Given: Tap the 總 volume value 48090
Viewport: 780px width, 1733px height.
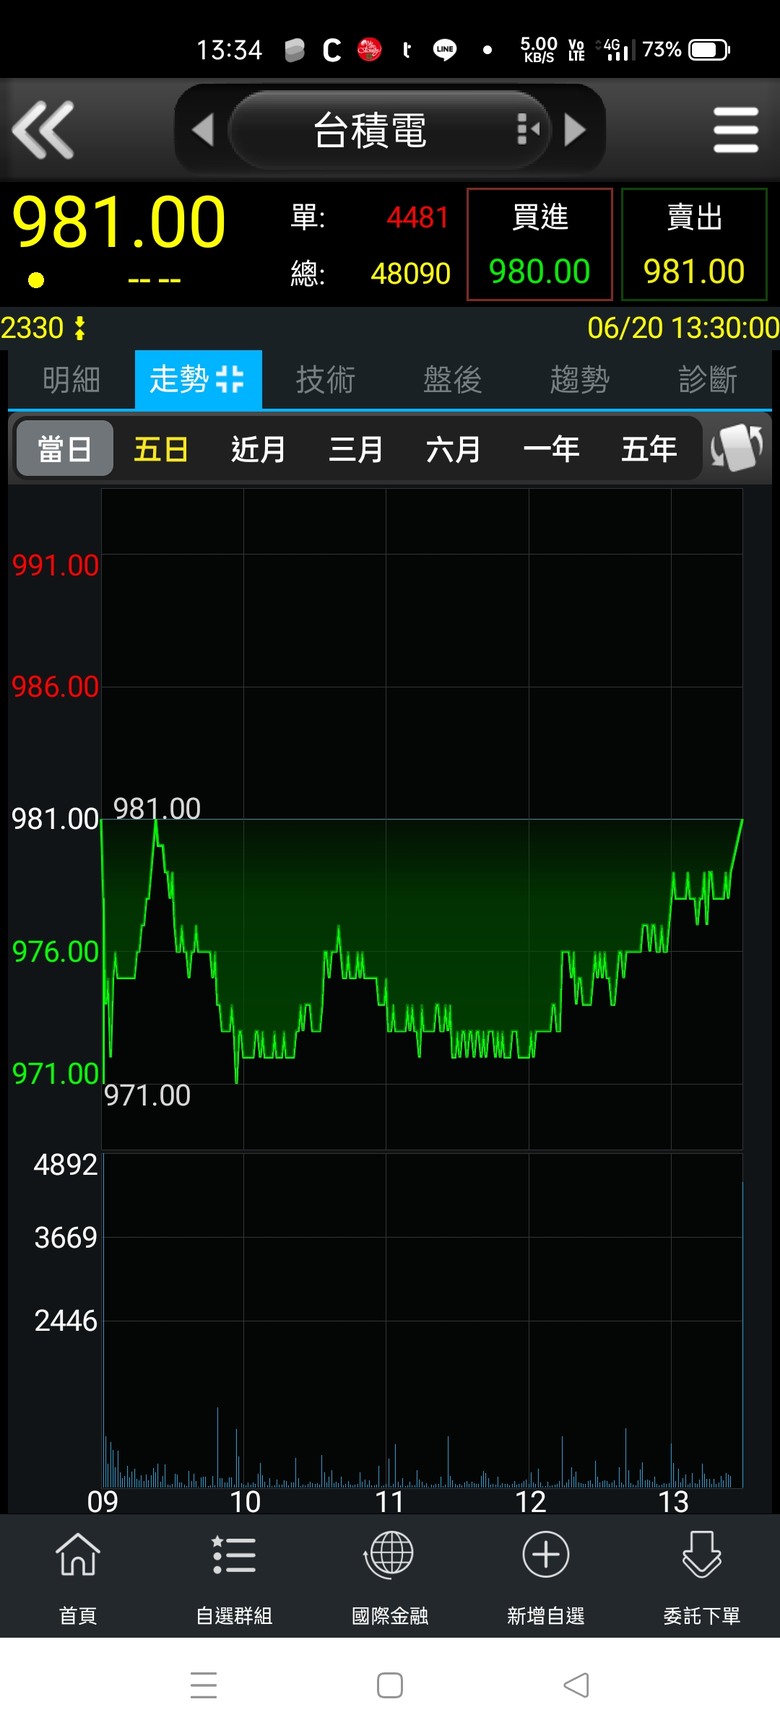Looking at the screenshot, I should pos(410,273).
